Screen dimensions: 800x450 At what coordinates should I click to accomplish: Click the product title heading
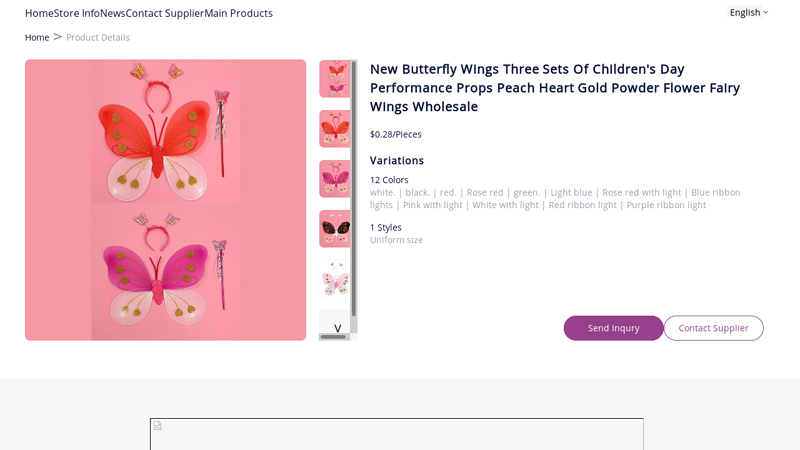(x=555, y=87)
